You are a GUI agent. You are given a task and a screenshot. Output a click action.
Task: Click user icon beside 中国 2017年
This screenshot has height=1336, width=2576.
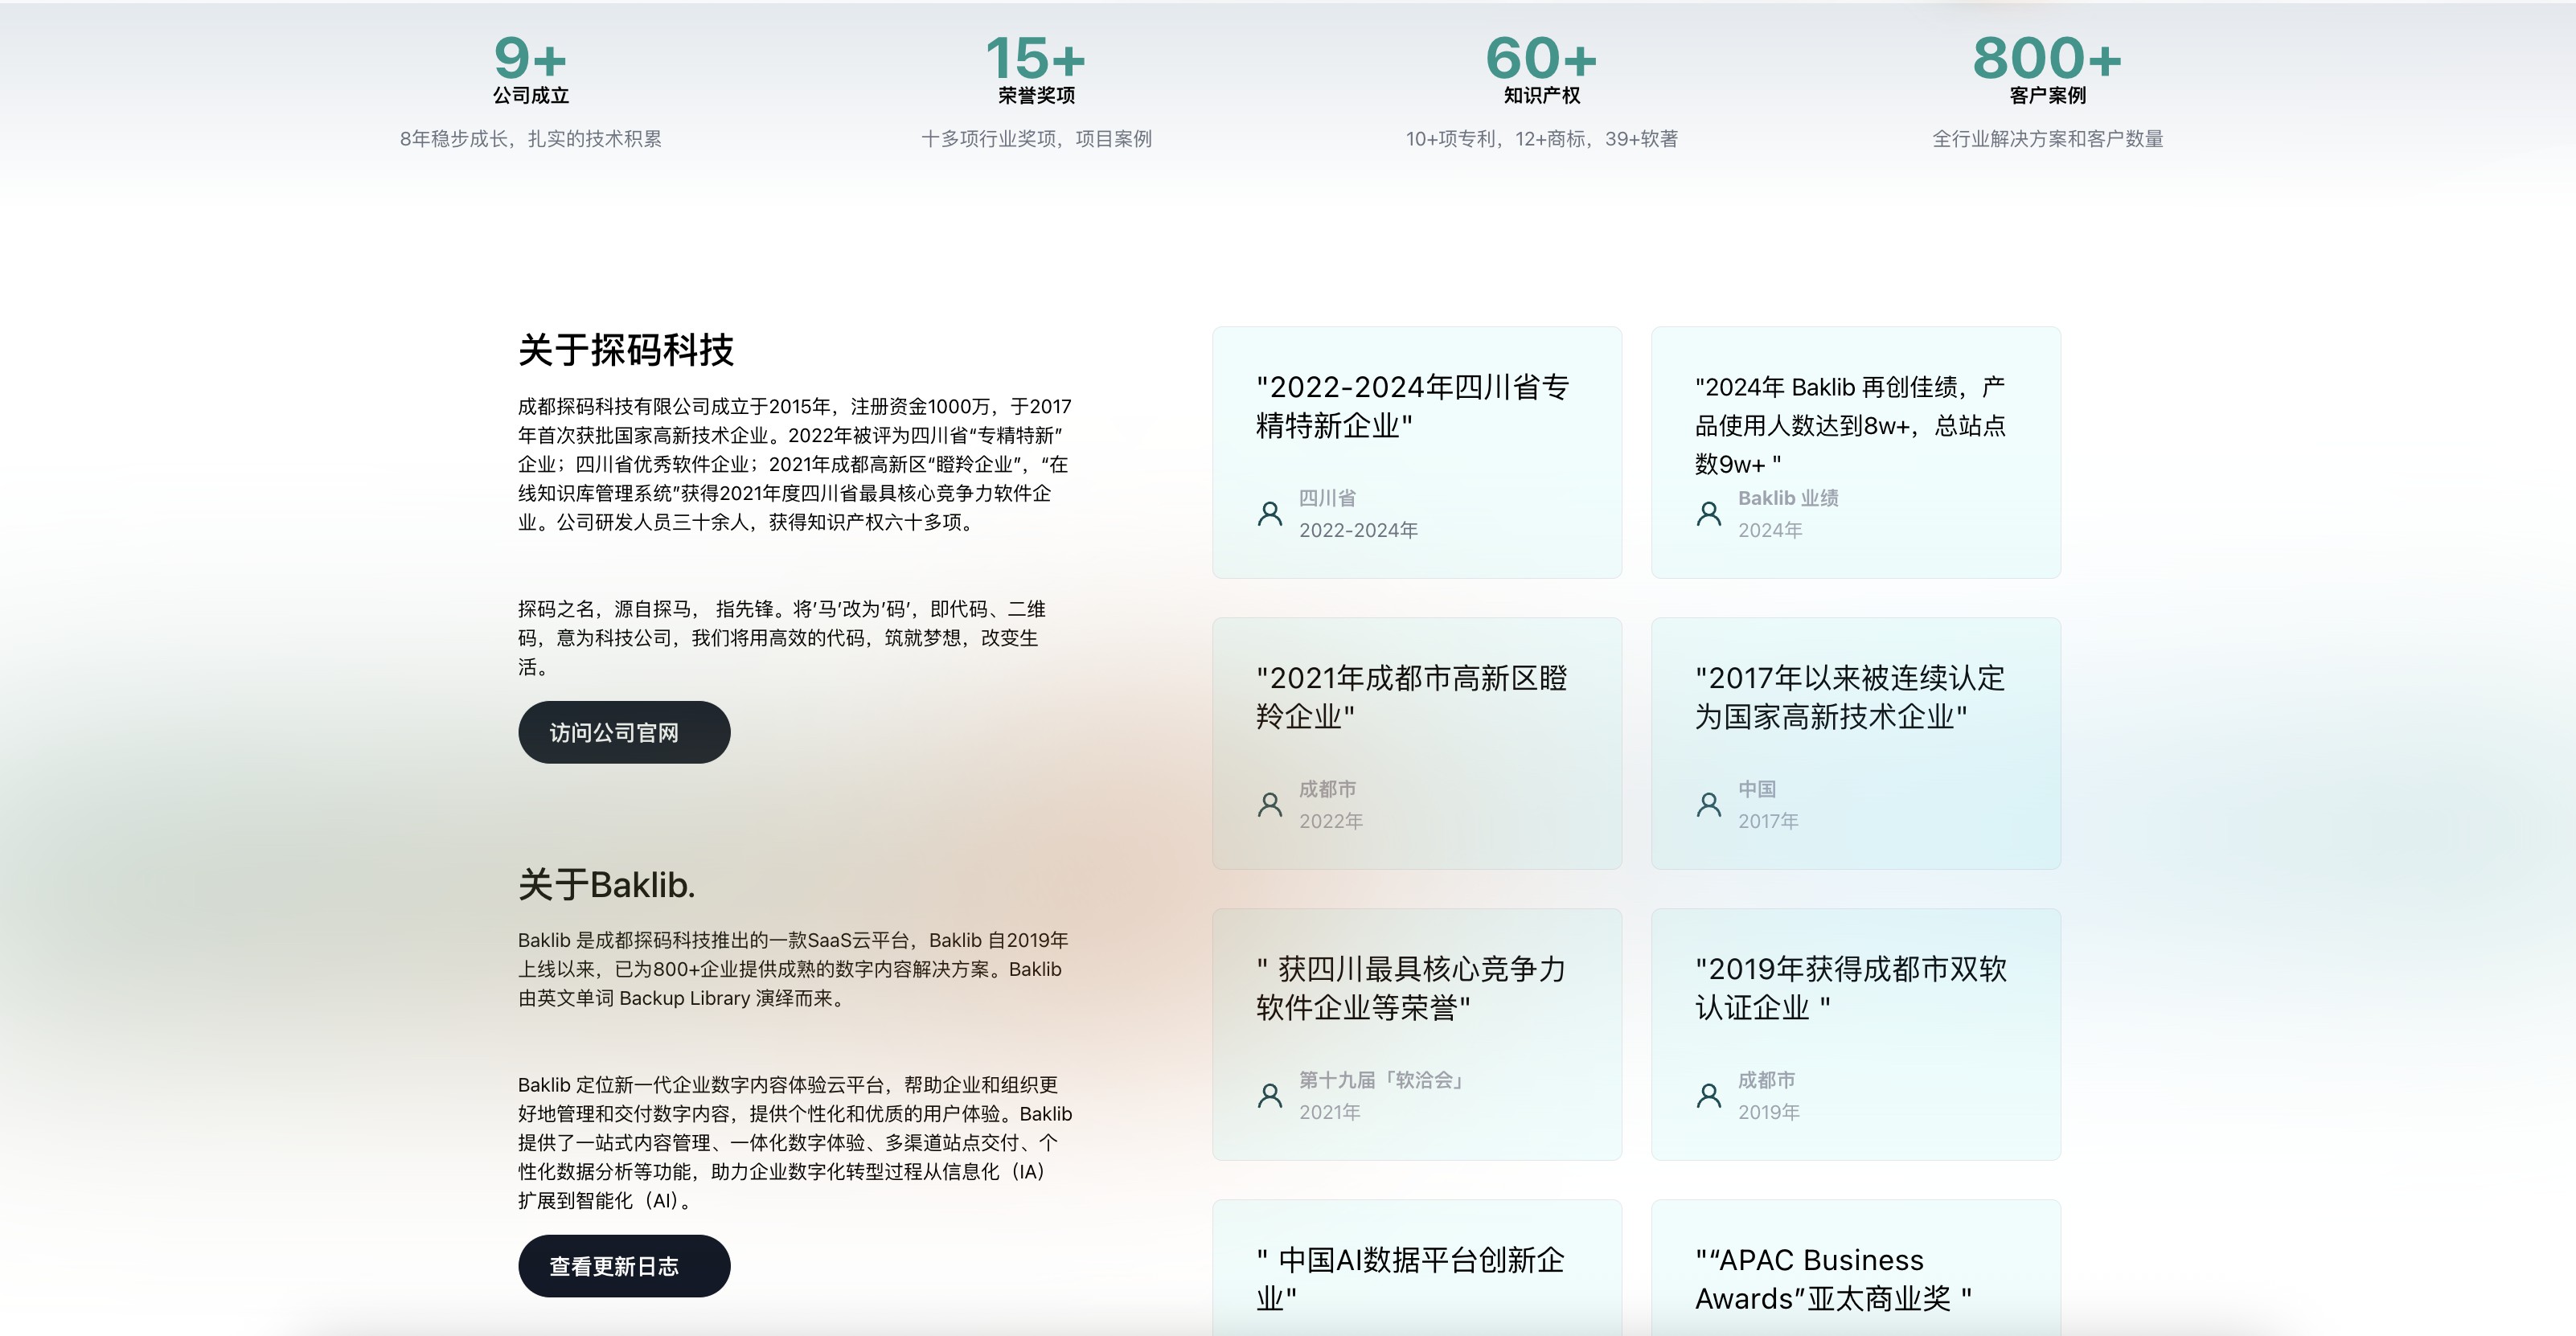coord(1708,805)
